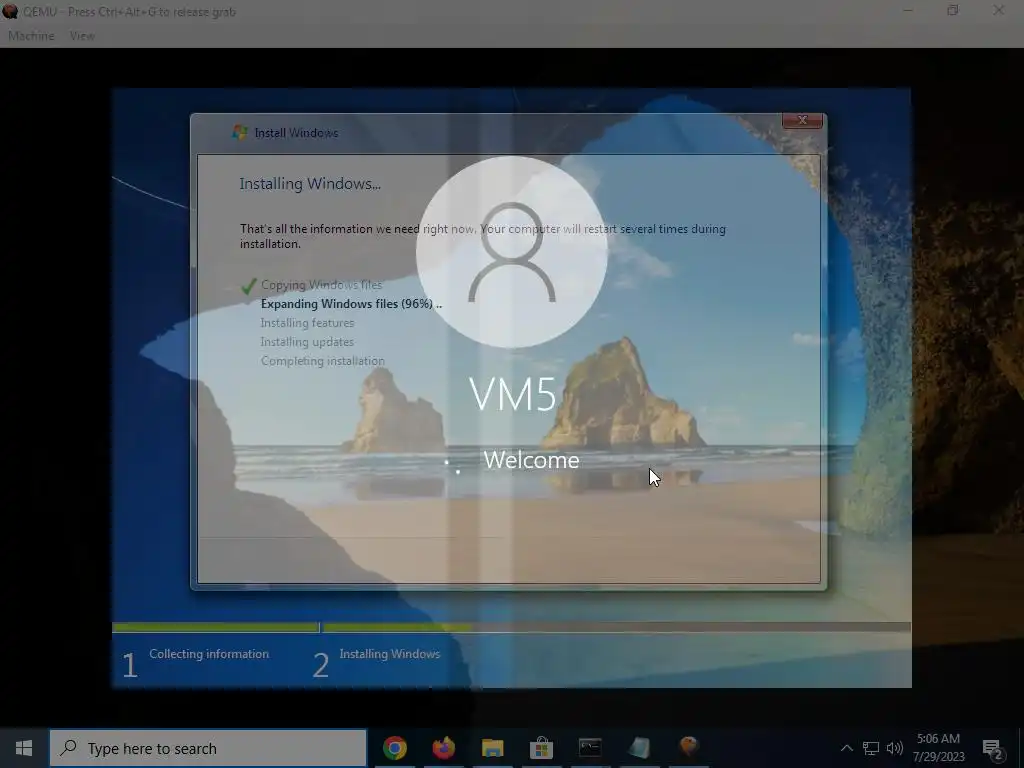Switch to QEMU taskbar icon
The width and height of the screenshot is (1024, 768).
pos(688,746)
